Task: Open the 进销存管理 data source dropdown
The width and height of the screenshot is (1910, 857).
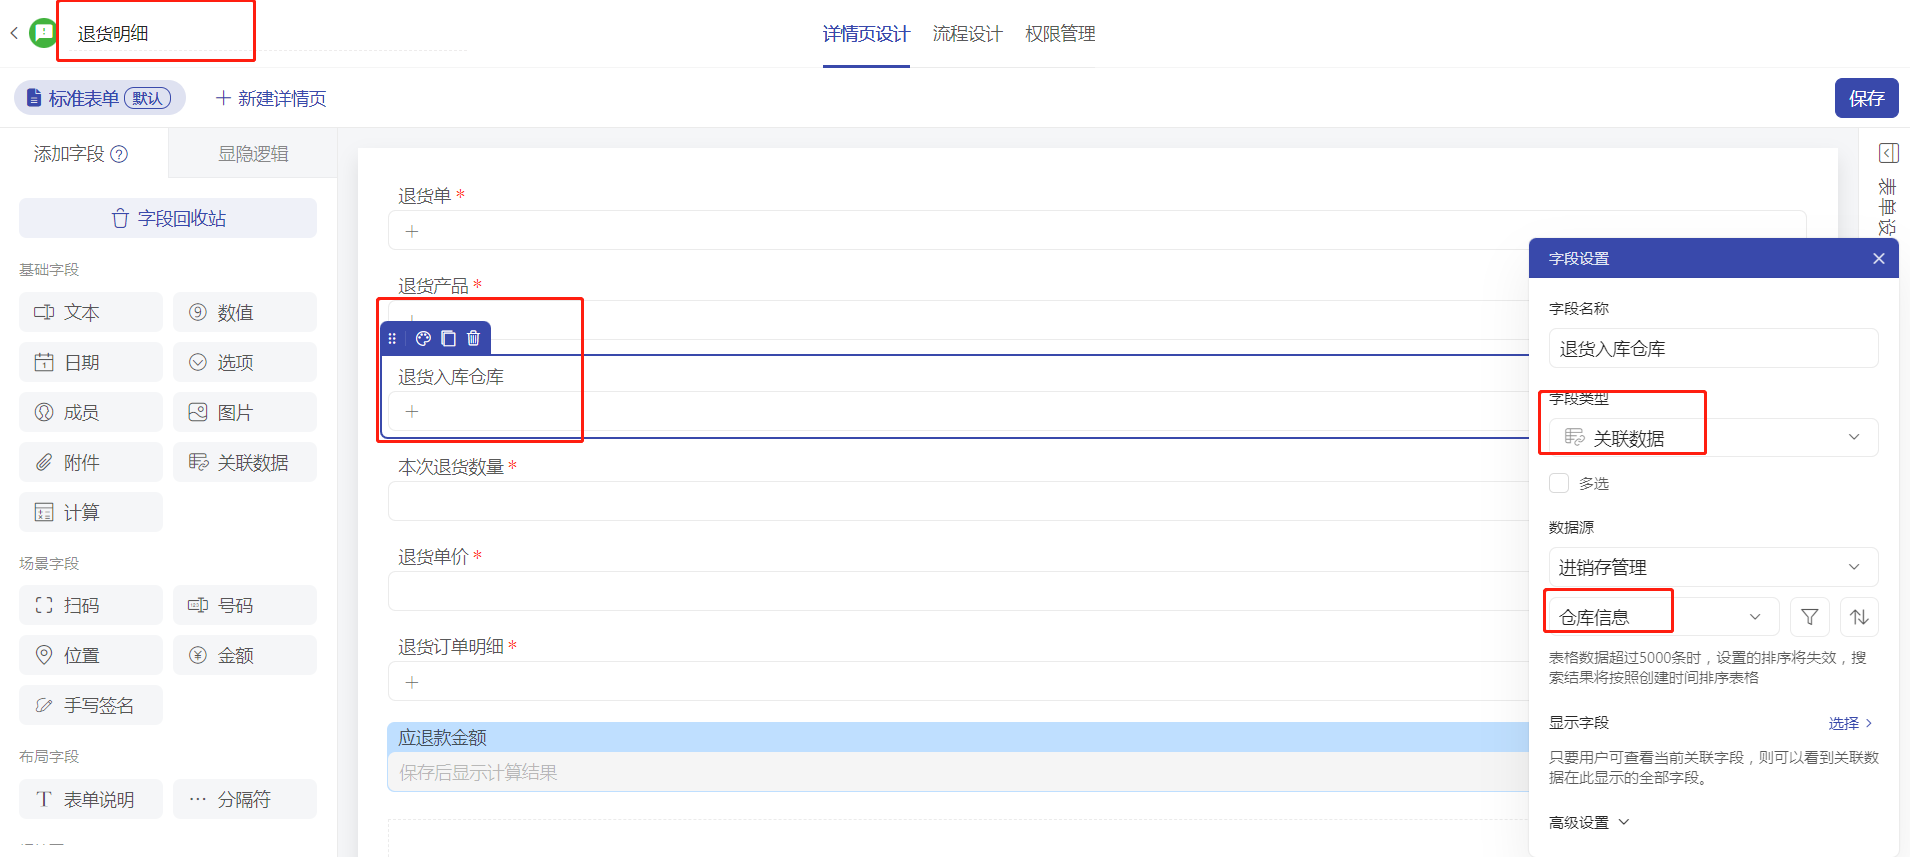Action: [x=1713, y=567]
